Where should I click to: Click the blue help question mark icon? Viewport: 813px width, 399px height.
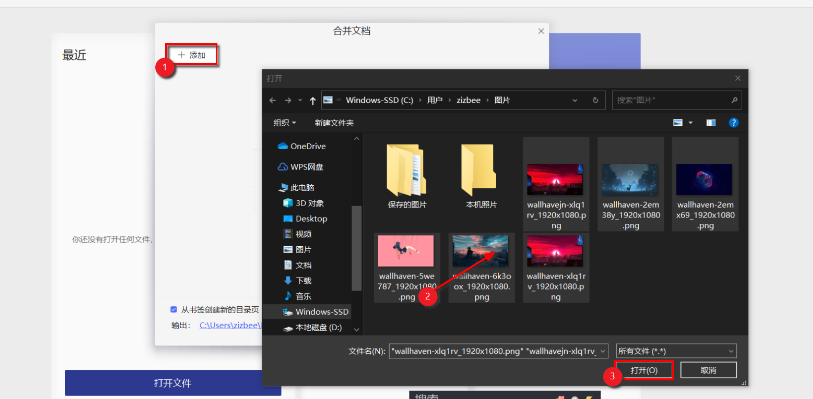coord(733,123)
